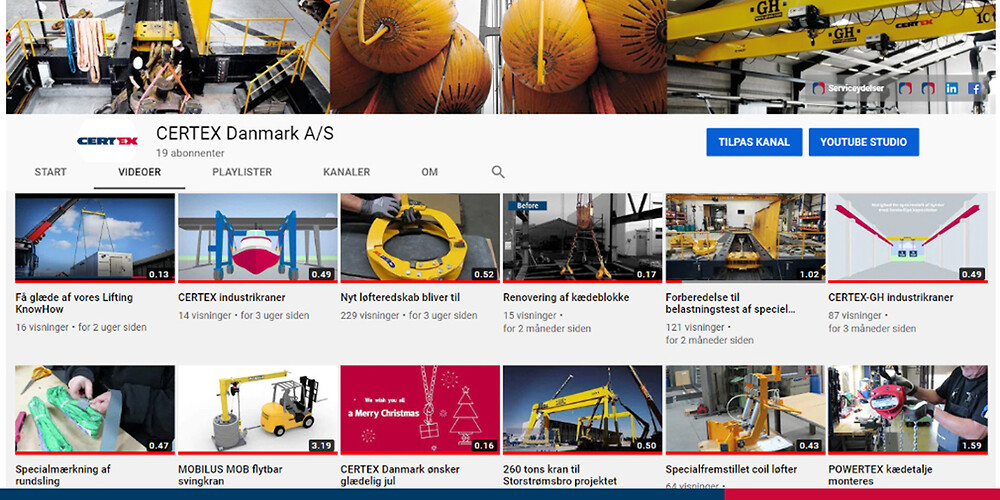Go to the KANALER tab
This screenshot has height=500, width=1000.
346,172
